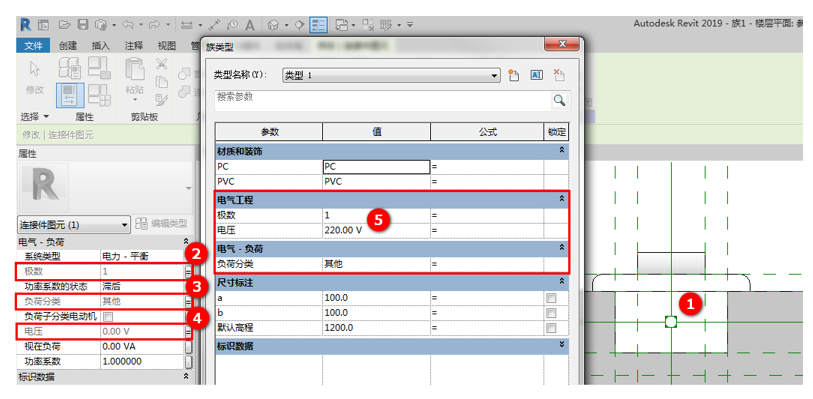This screenshot has width=813, height=399.
Task: Open the 选择 panel dropdown arrow
Action: (46, 116)
